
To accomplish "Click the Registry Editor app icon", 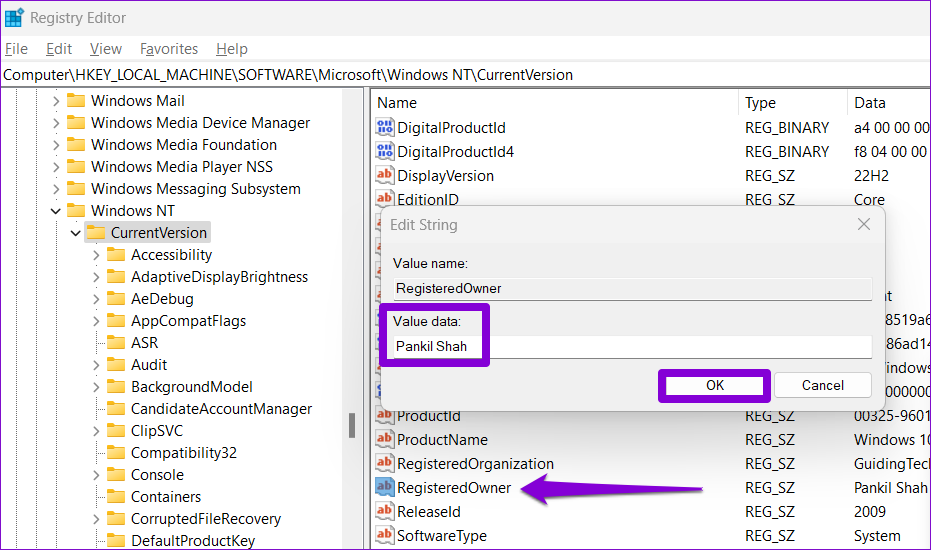I will [x=14, y=18].
